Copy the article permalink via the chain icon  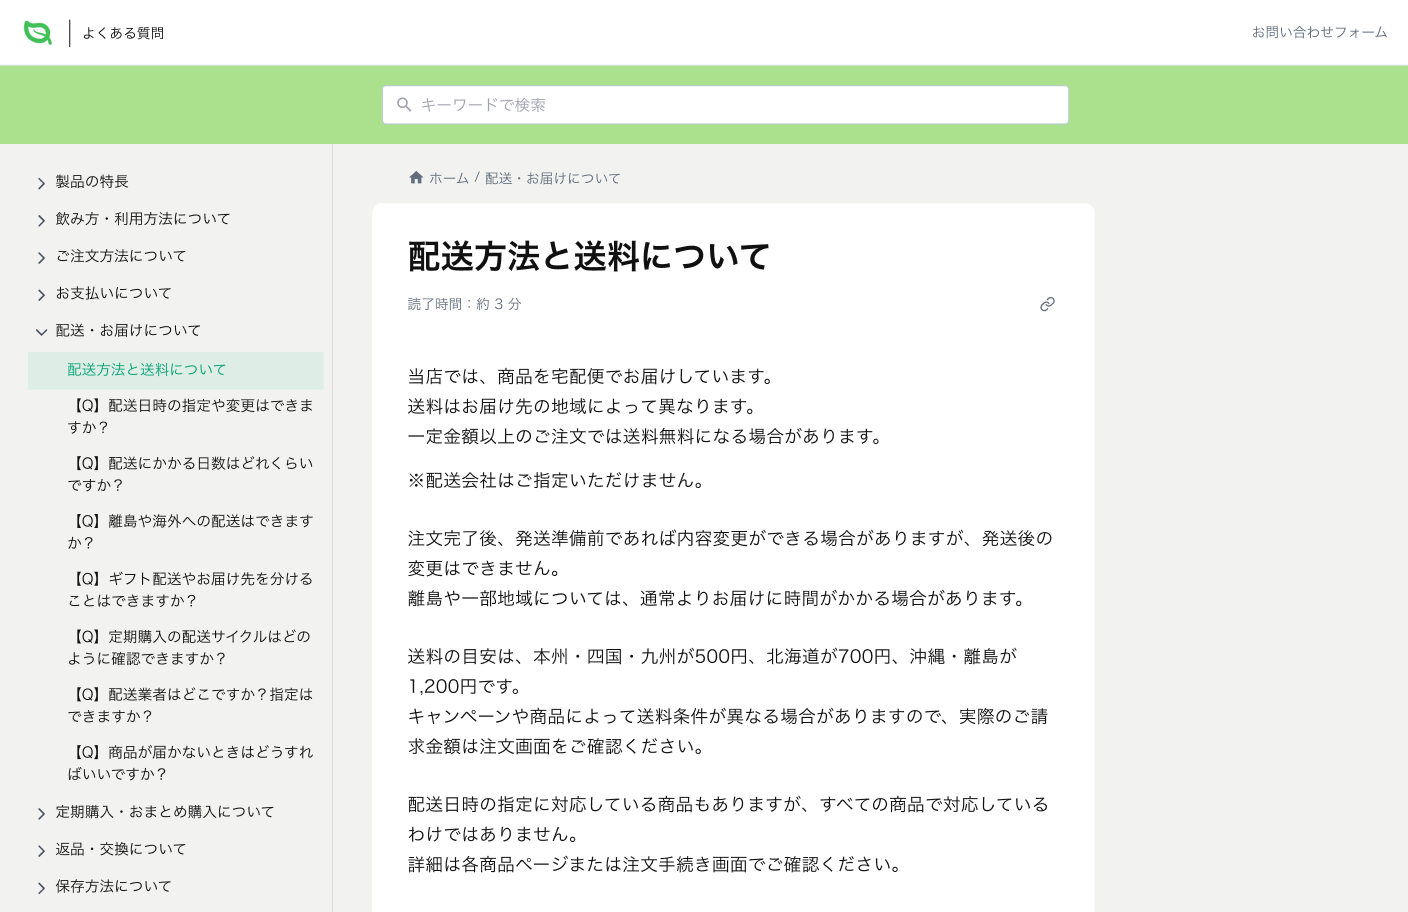pos(1047,304)
